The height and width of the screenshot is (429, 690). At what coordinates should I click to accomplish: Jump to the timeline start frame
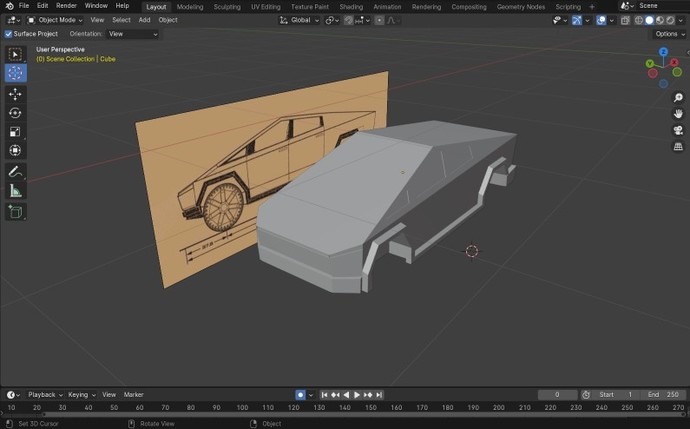(324, 395)
